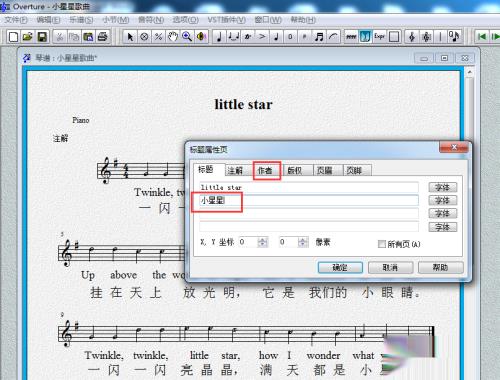Cancel the dialog with 取消
The height and width of the screenshot is (380, 500).
coord(390,267)
